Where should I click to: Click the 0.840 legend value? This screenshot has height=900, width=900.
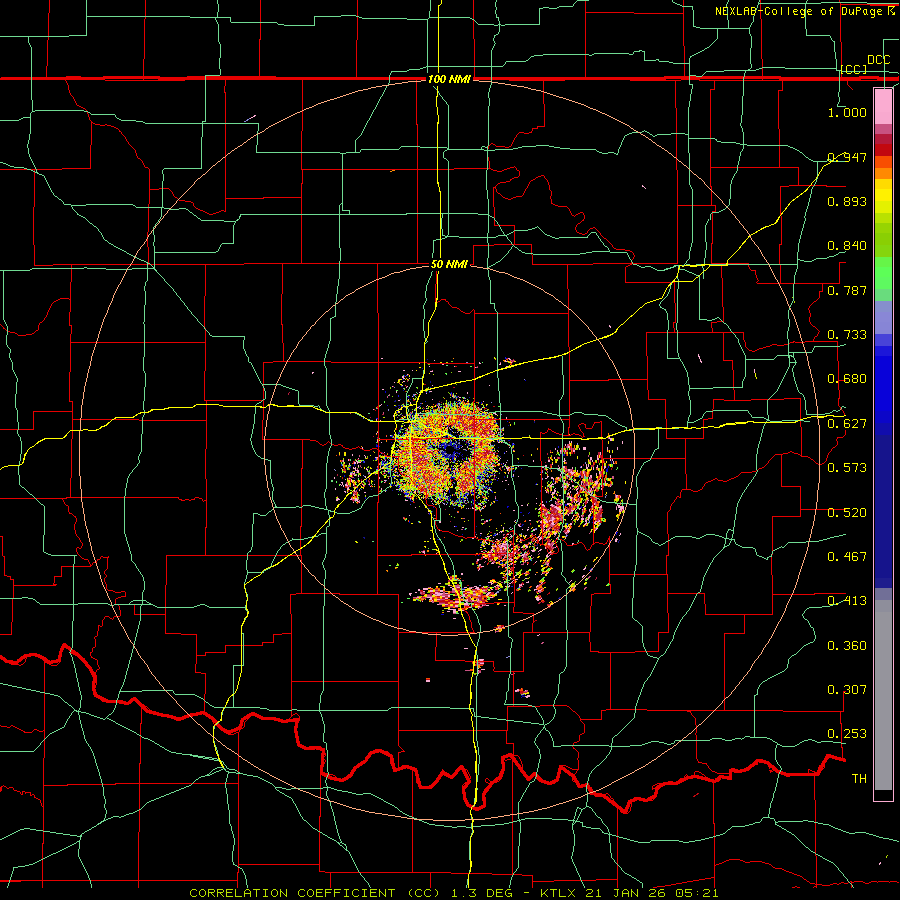click(x=847, y=246)
